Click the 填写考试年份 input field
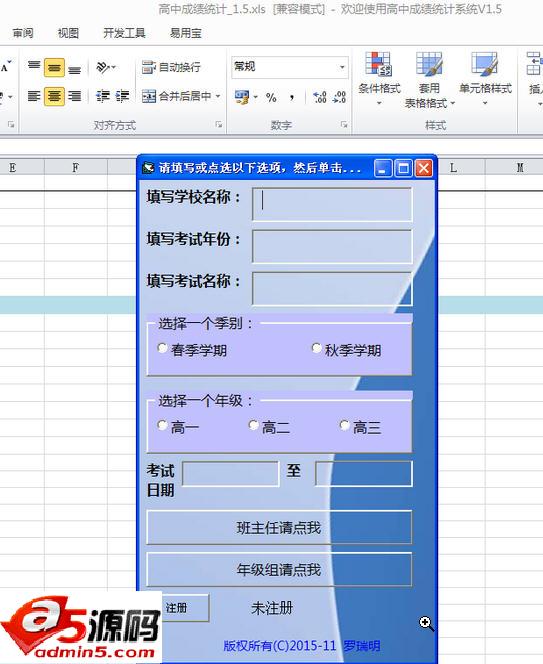This screenshot has height=664, width=543. [332, 246]
